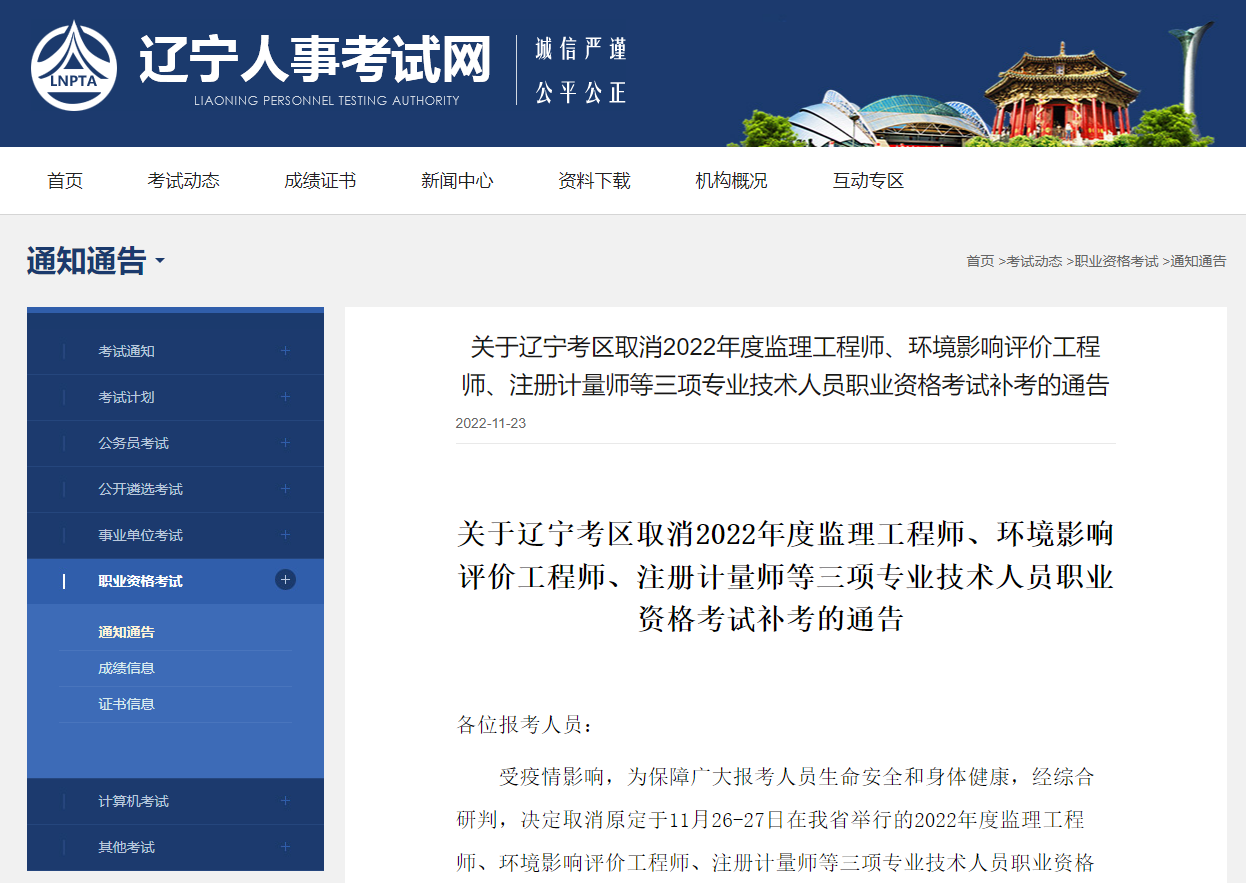Collapse 职业资格考试 via circled plus icon
This screenshot has height=883, width=1246.
[285, 580]
